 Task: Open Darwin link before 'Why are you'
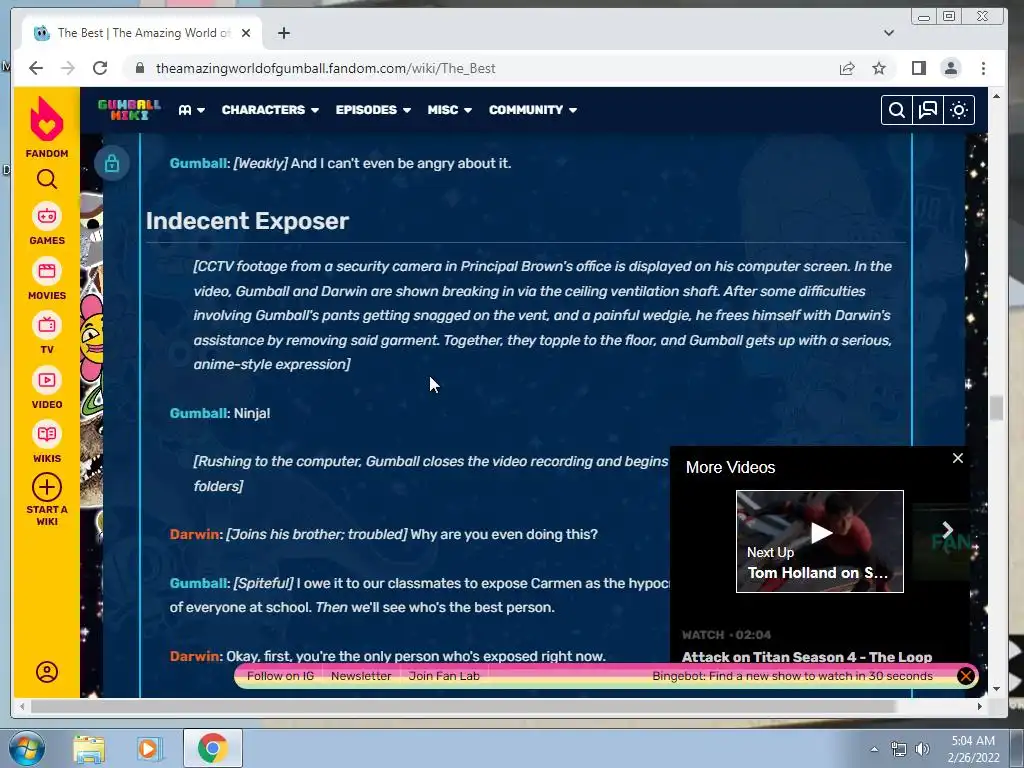click(195, 534)
